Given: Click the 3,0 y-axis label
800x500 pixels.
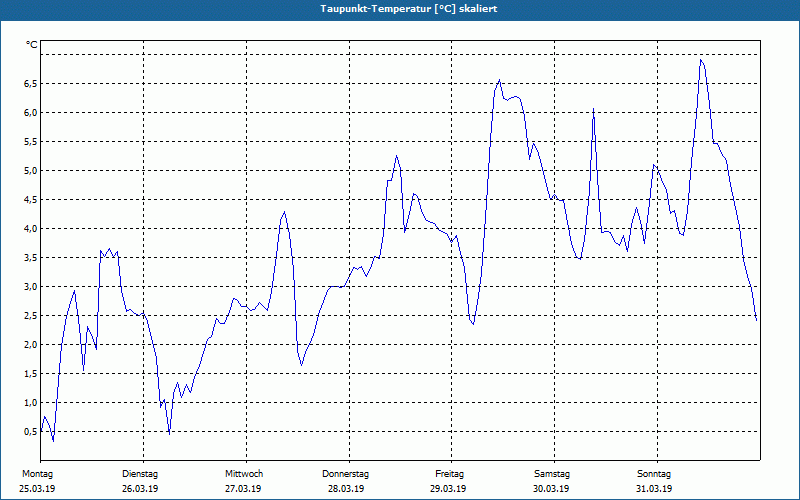Looking at the screenshot, I should (31, 287).
